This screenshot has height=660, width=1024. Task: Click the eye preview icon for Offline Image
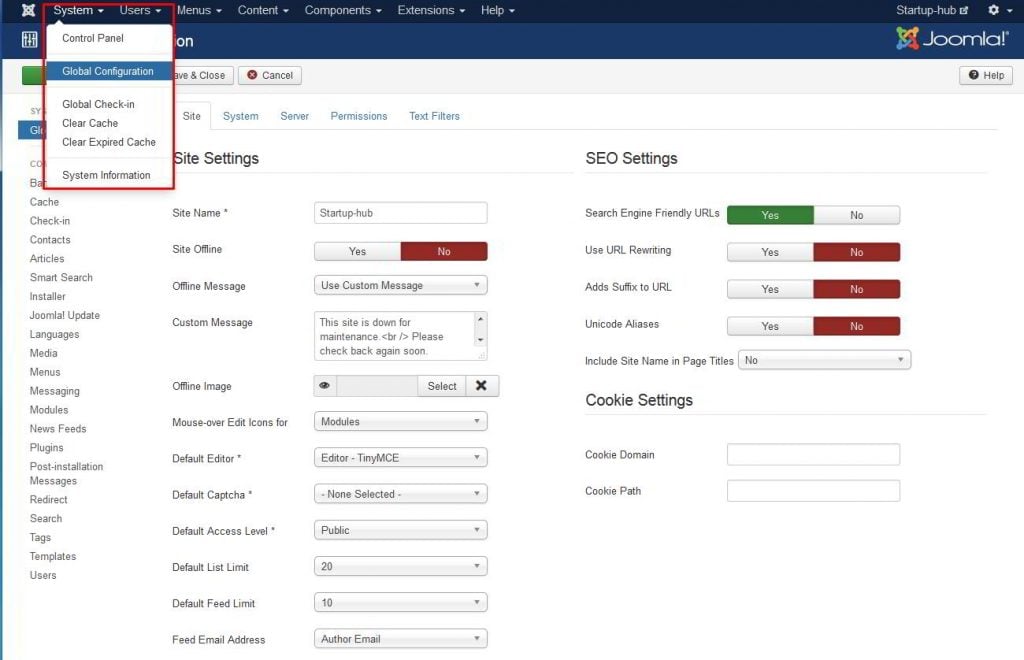[325, 386]
